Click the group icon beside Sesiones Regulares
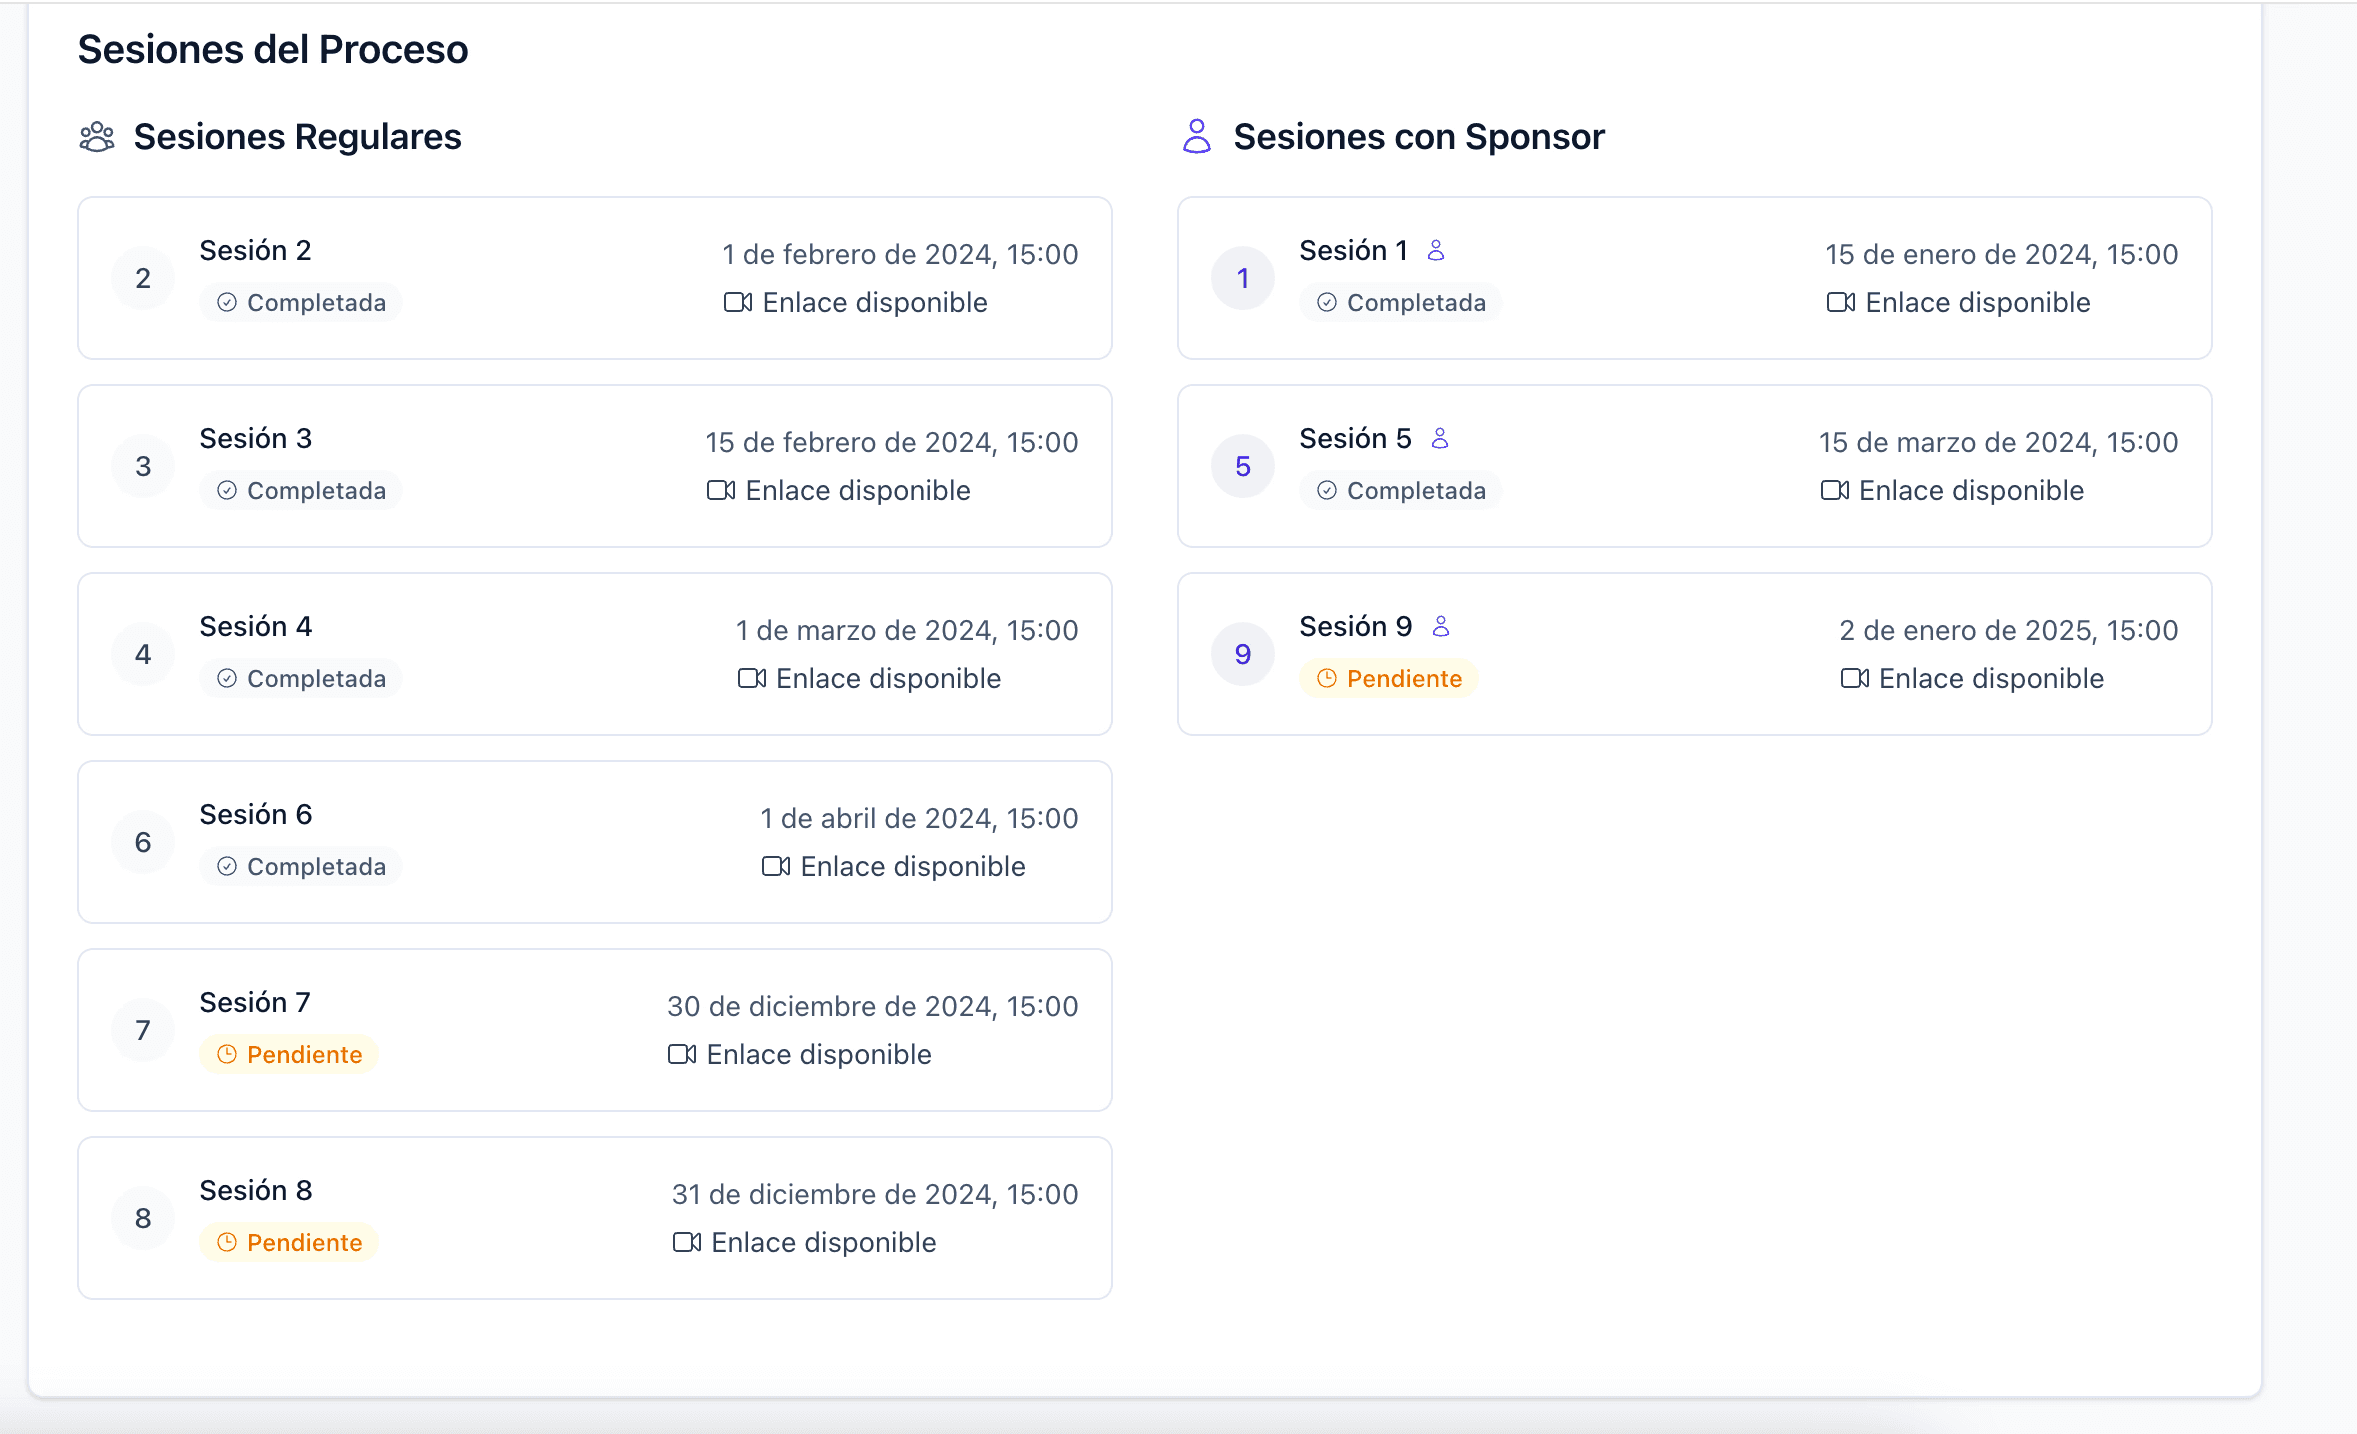 click(x=97, y=137)
